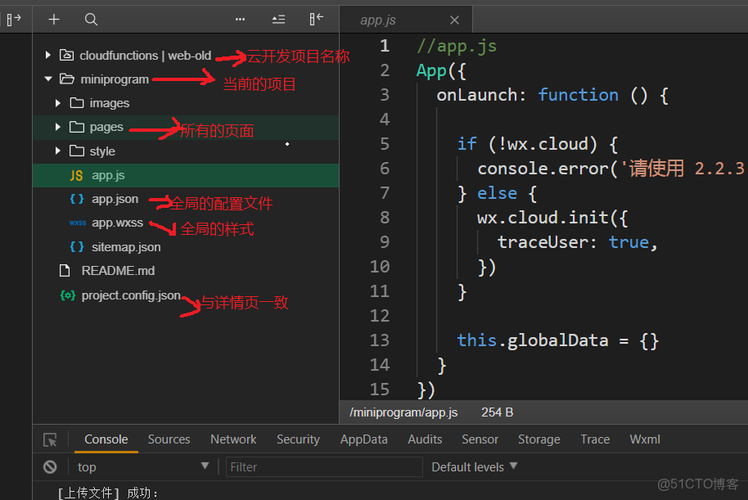The image size is (748, 500).
Task: Click the search magnifier icon in explorer
Action: [x=91, y=19]
